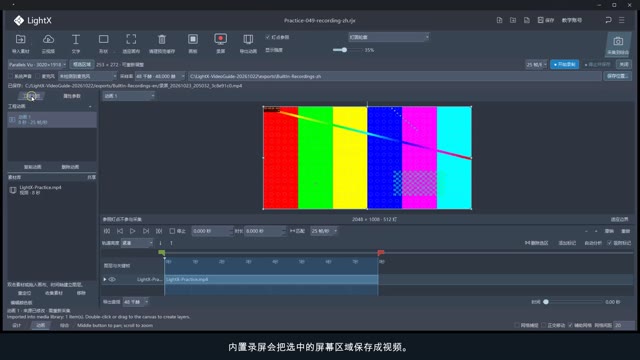Open the microphone device dropdown

coord(88,76)
